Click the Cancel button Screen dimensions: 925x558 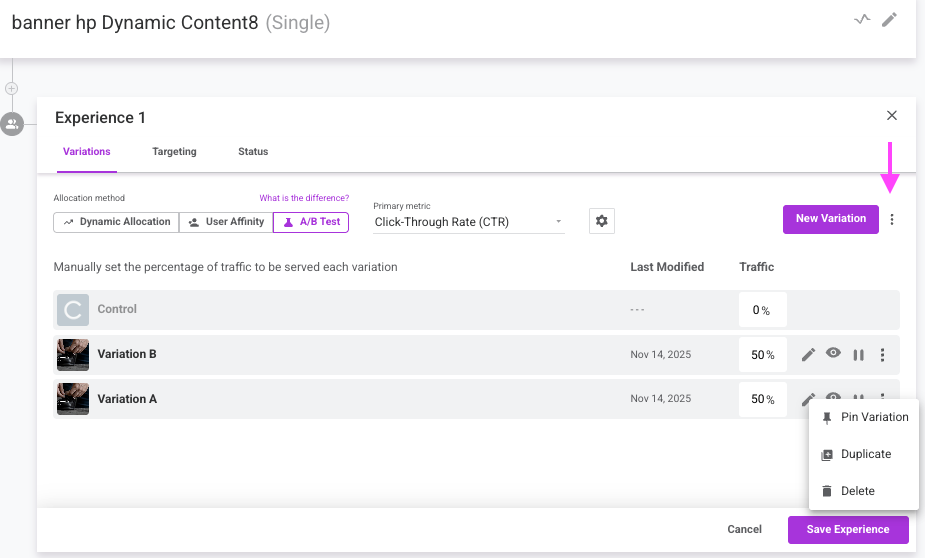coord(744,529)
